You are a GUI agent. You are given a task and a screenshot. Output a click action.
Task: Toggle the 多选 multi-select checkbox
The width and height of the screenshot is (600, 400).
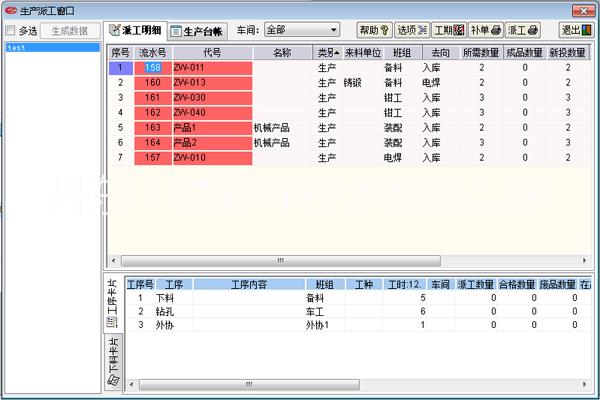[x=11, y=31]
